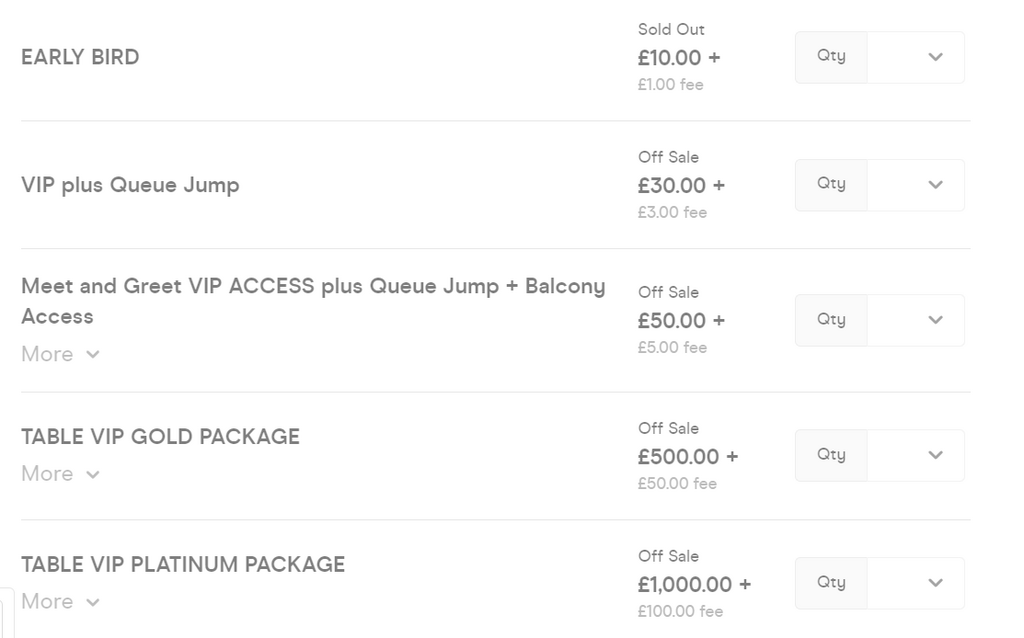Click the TABLE VIP GOLD PACKAGE title
Image resolution: width=1024 pixels, height=638 pixels.
(x=160, y=437)
